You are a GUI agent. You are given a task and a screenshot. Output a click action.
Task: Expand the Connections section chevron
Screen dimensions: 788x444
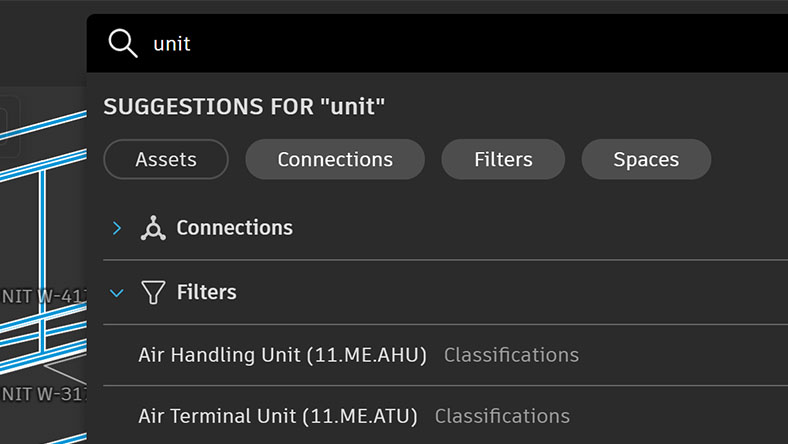(x=117, y=228)
